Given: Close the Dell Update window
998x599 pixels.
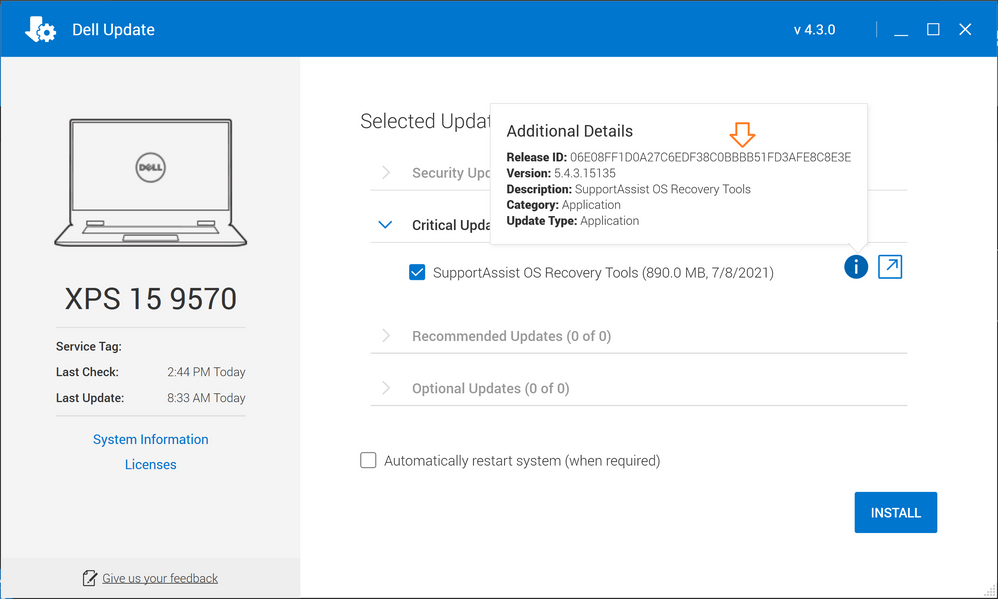Looking at the screenshot, I should click(x=965, y=29).
